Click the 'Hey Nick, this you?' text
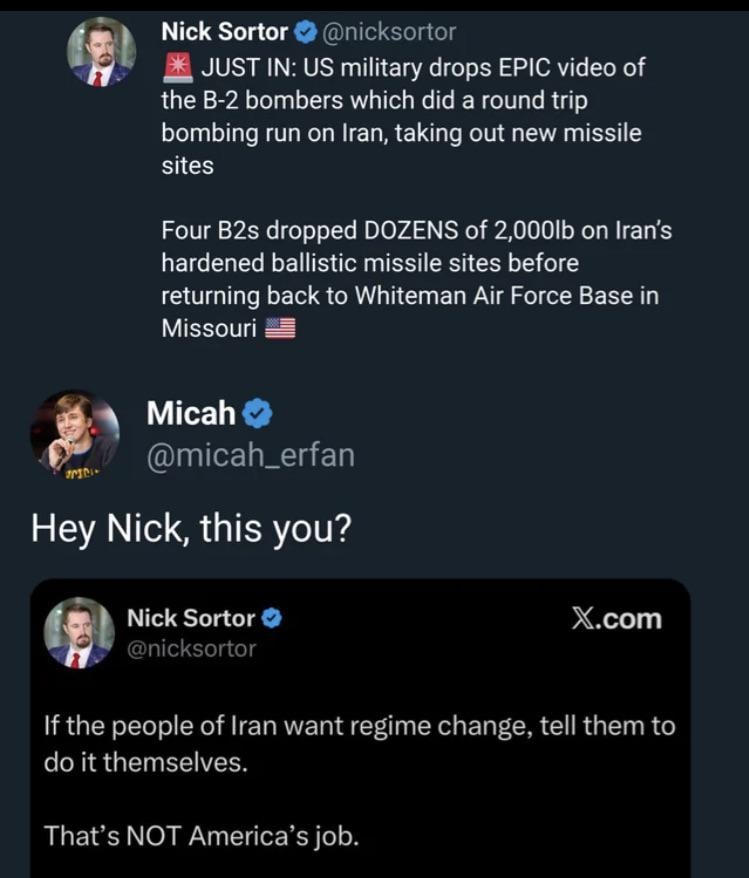The width and height of the screenshot is (749, 878). [191, 527]
